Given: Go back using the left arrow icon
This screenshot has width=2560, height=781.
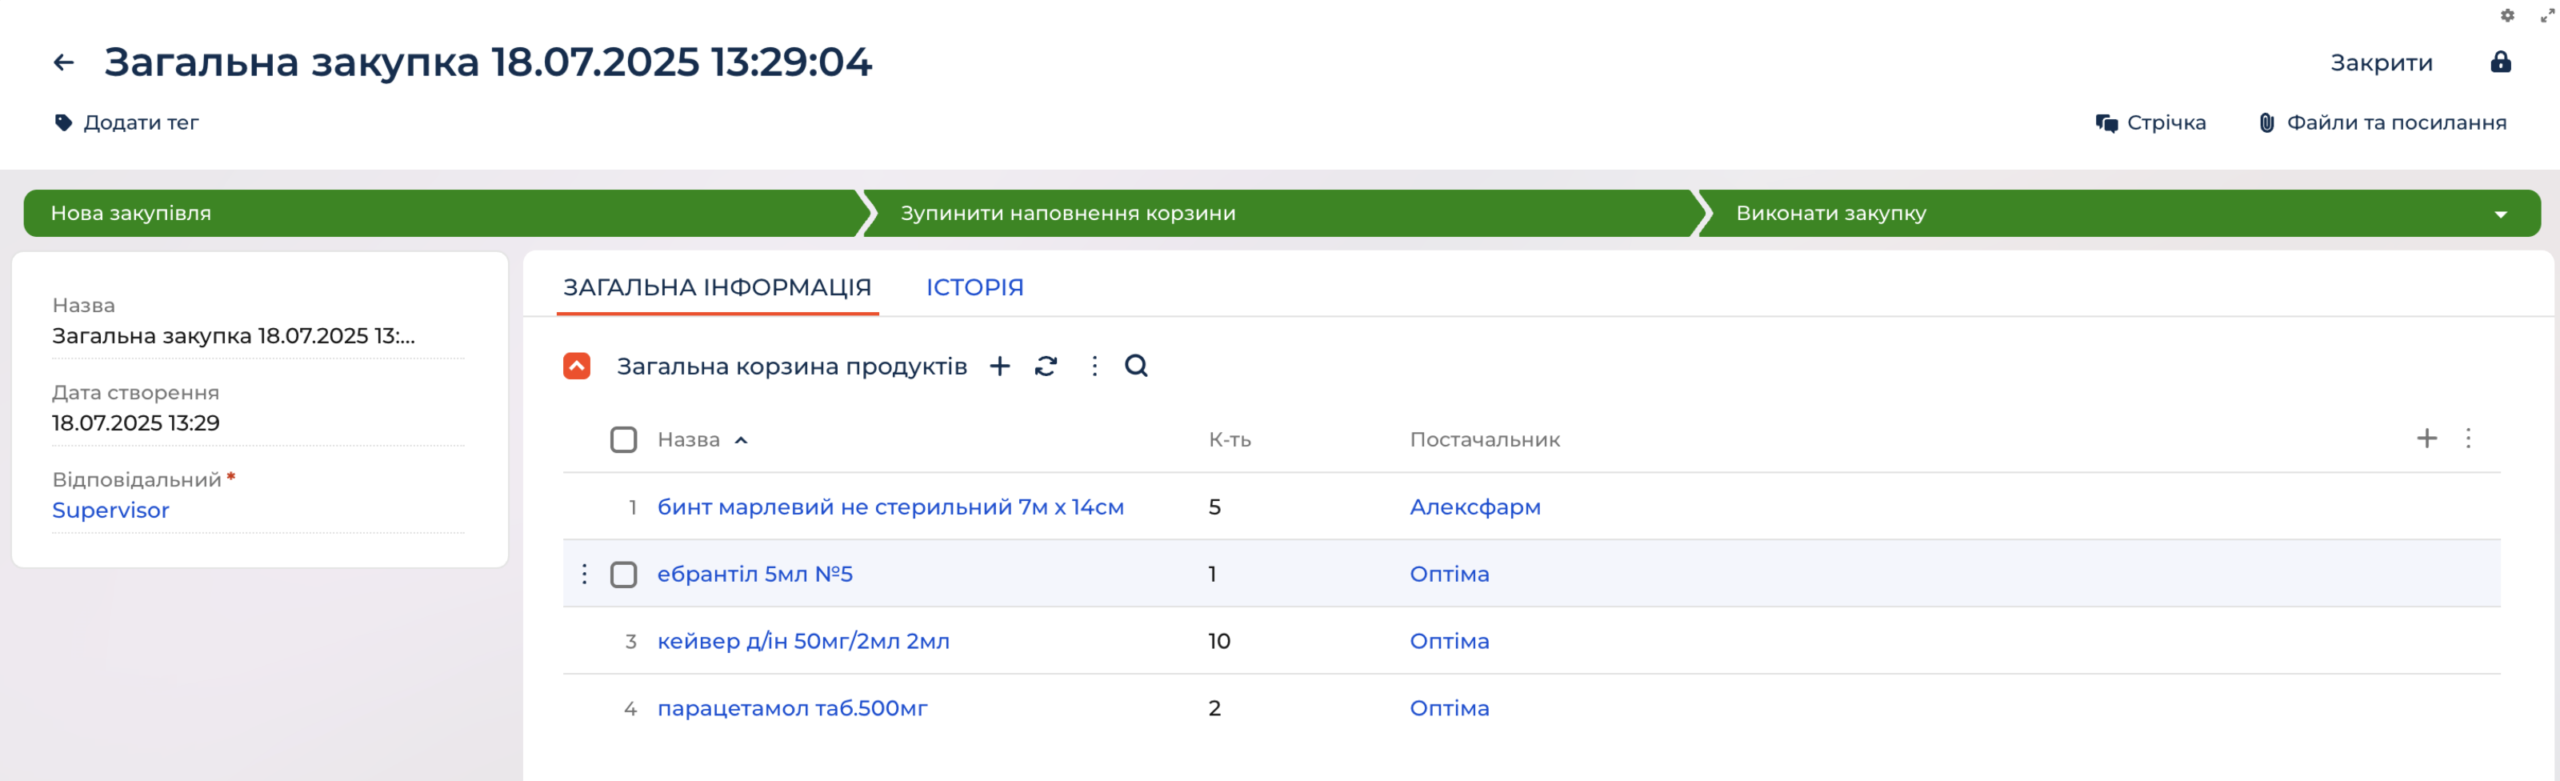Looking at the screenshot, I should click(64, 62).
